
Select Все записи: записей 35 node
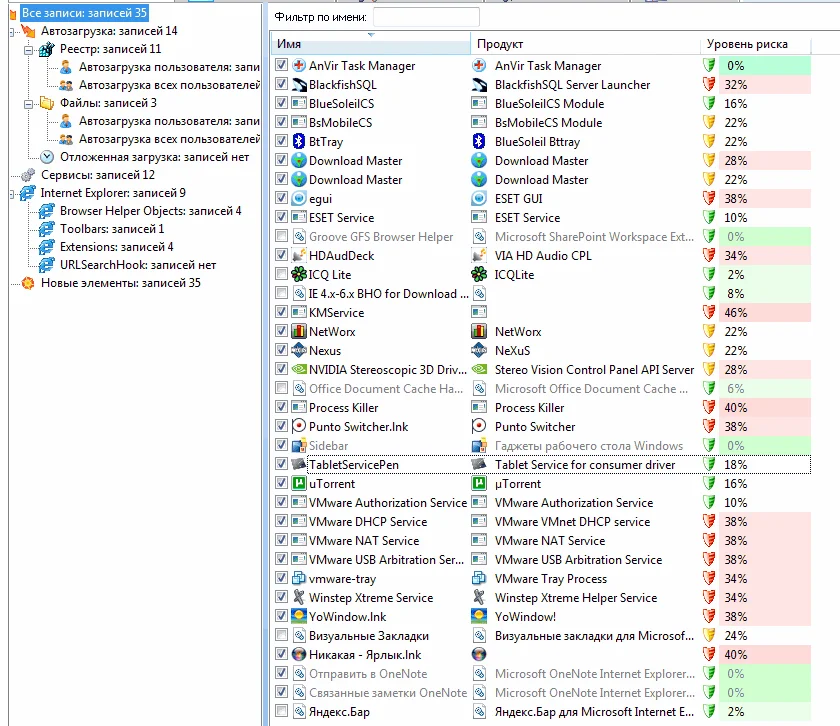point(84,13)
